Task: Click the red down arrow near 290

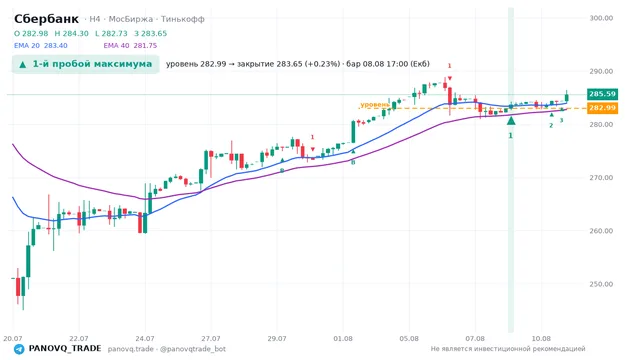Action: click(449, 78)
